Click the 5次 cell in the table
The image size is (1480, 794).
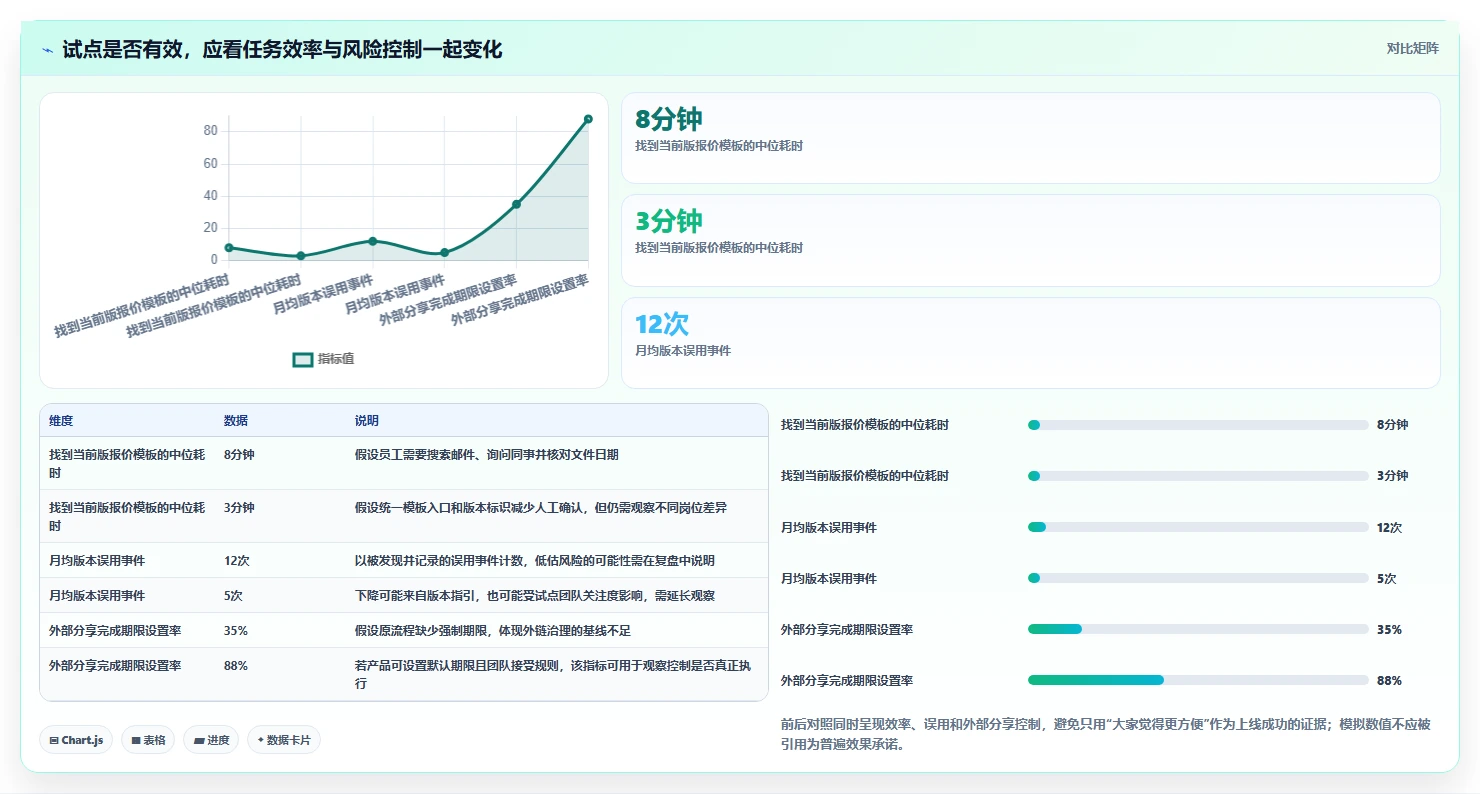(234, 595)
